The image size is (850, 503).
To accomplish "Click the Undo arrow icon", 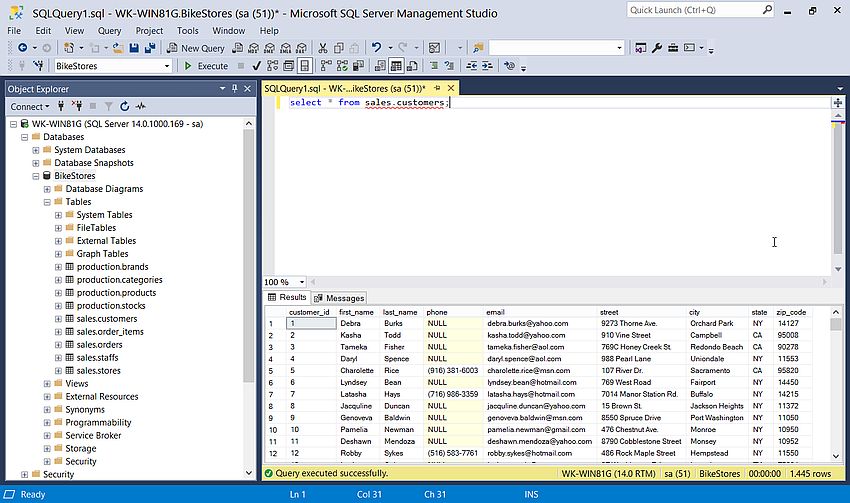I will coord(376,48).
